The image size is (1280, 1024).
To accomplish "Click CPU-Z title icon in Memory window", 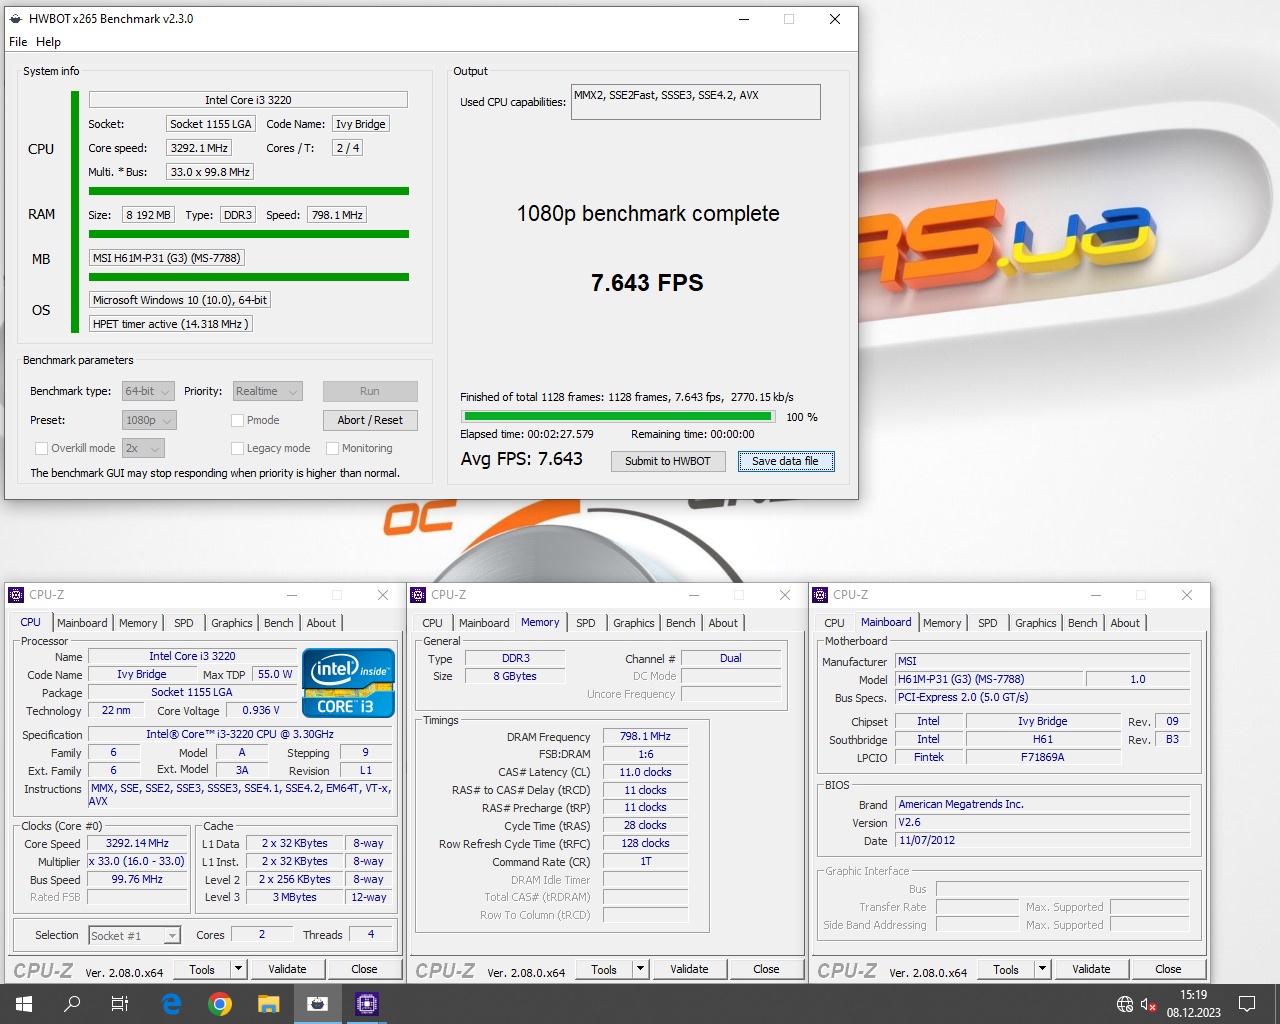I will tap(419, 595).
